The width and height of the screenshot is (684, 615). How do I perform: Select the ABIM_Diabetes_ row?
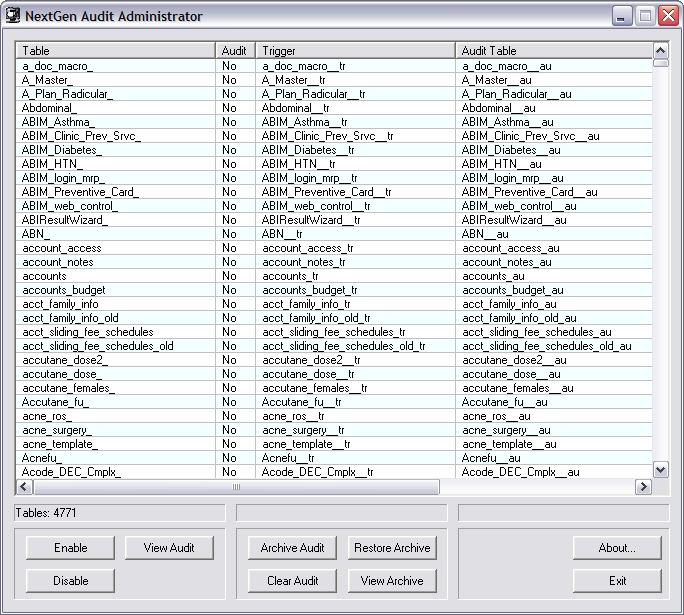334,150
